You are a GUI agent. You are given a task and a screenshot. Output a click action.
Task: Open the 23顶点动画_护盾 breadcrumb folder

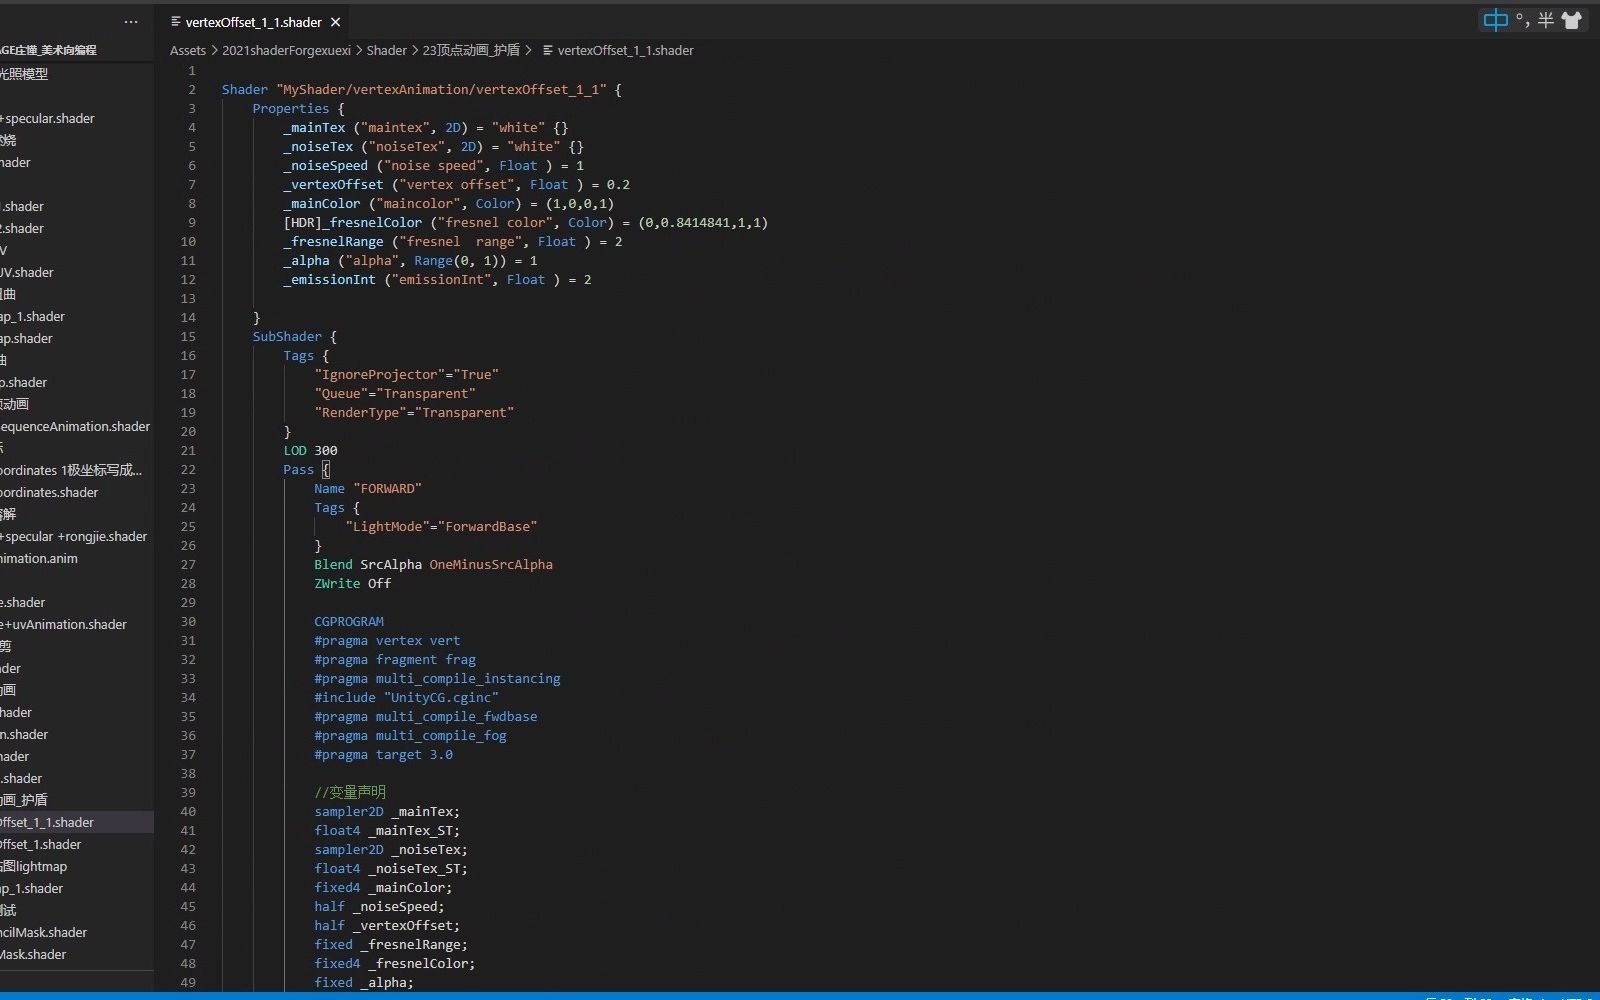[x=471, y=50]
